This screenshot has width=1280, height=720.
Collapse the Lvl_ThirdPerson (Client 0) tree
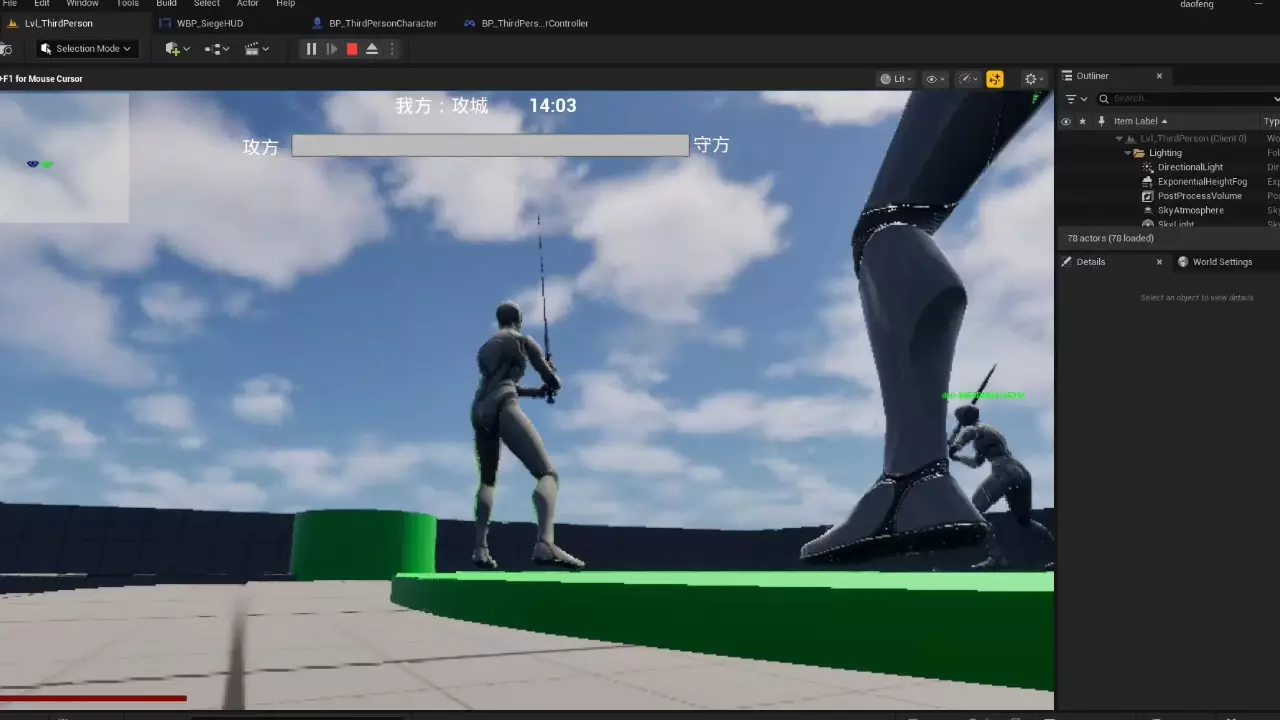coord(1120,138)
